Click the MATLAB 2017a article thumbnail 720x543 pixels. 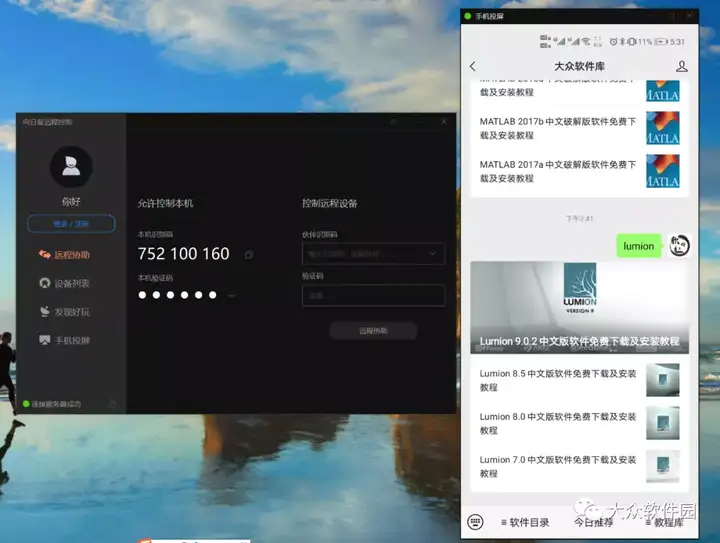click(x=663, y=171)
